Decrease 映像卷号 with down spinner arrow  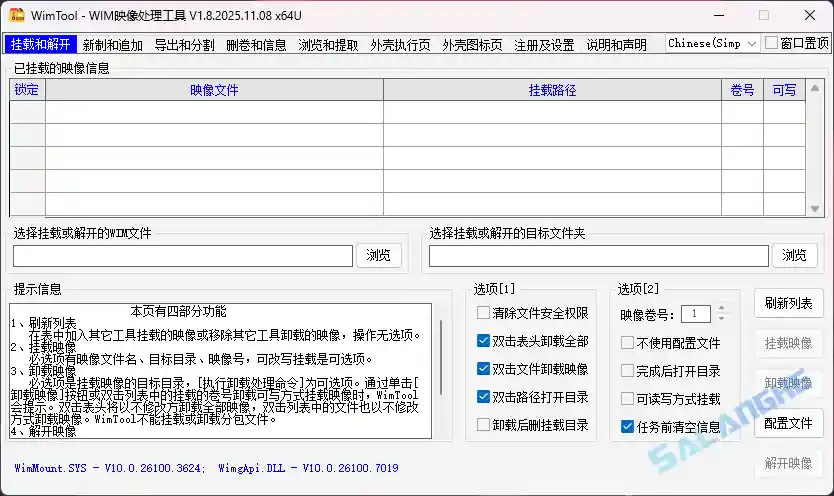721,318
